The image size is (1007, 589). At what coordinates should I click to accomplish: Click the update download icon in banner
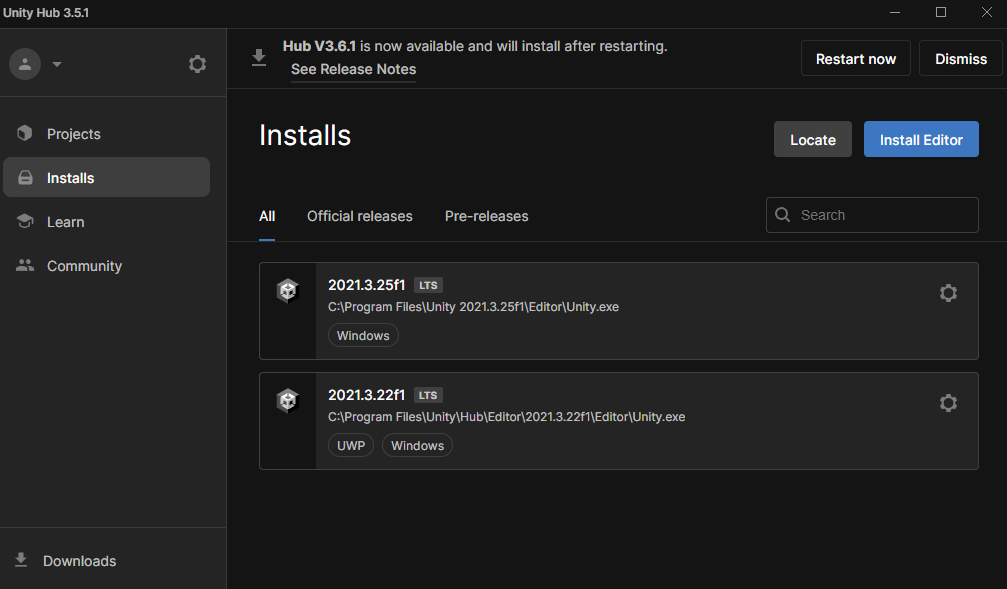click(x=259, y=58)
